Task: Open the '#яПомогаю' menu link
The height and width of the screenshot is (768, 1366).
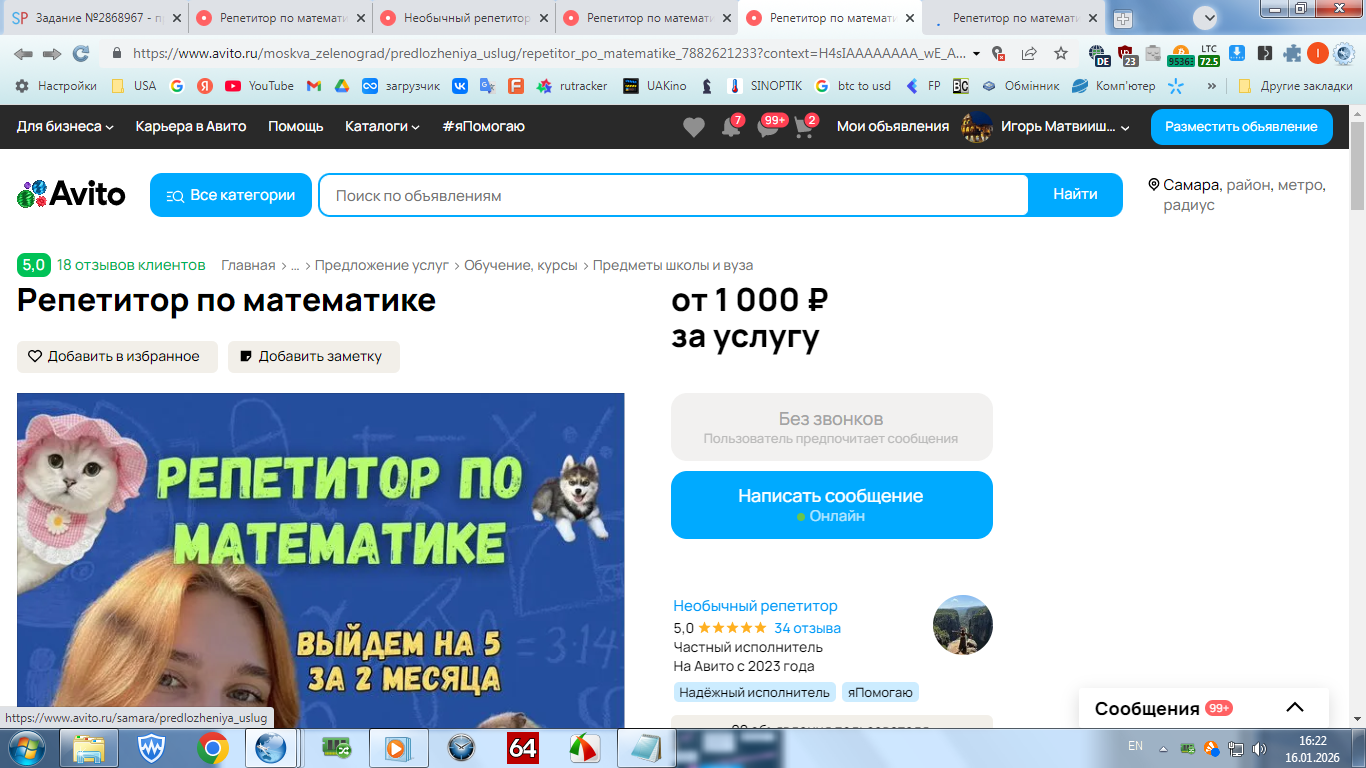Action: 483,126
